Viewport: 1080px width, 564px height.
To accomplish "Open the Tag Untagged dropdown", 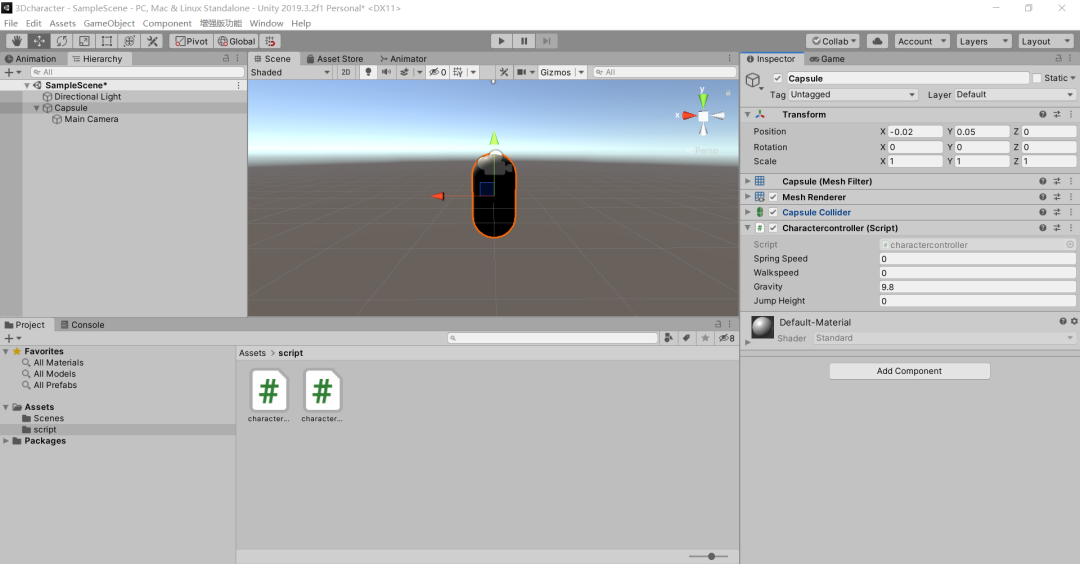I will coord(853,95).
